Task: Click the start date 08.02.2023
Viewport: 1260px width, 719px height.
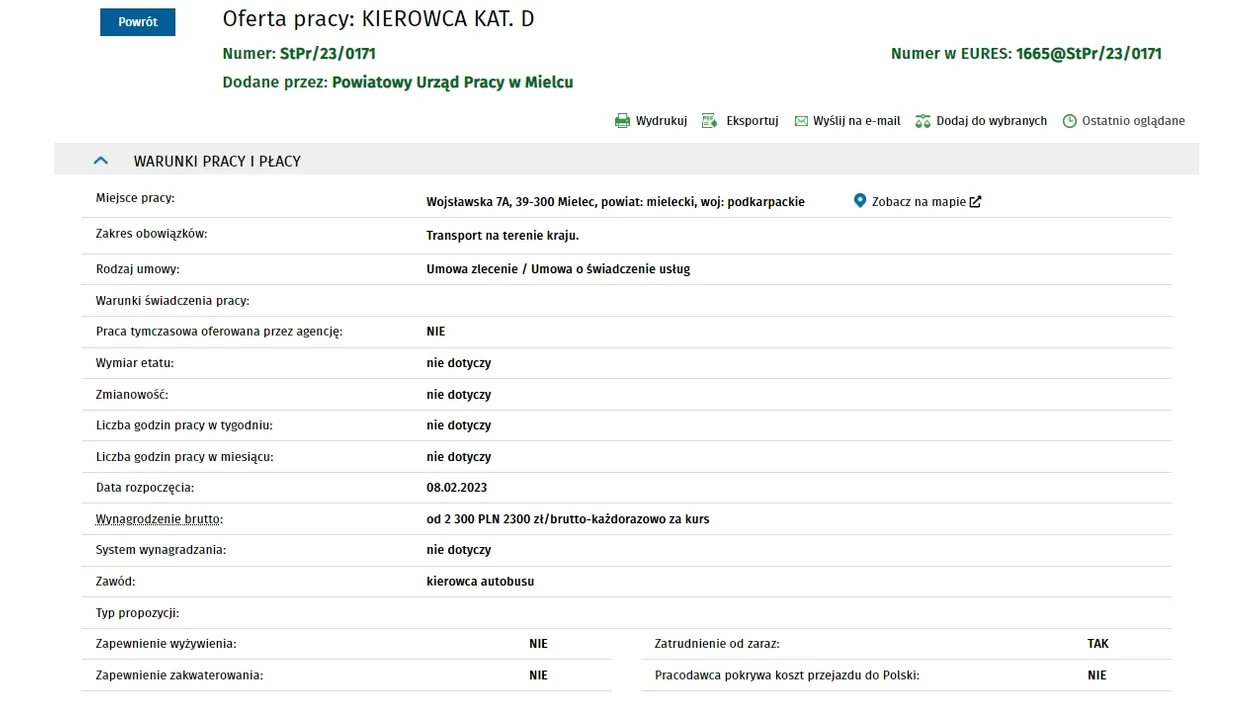Action: point(457,487)
